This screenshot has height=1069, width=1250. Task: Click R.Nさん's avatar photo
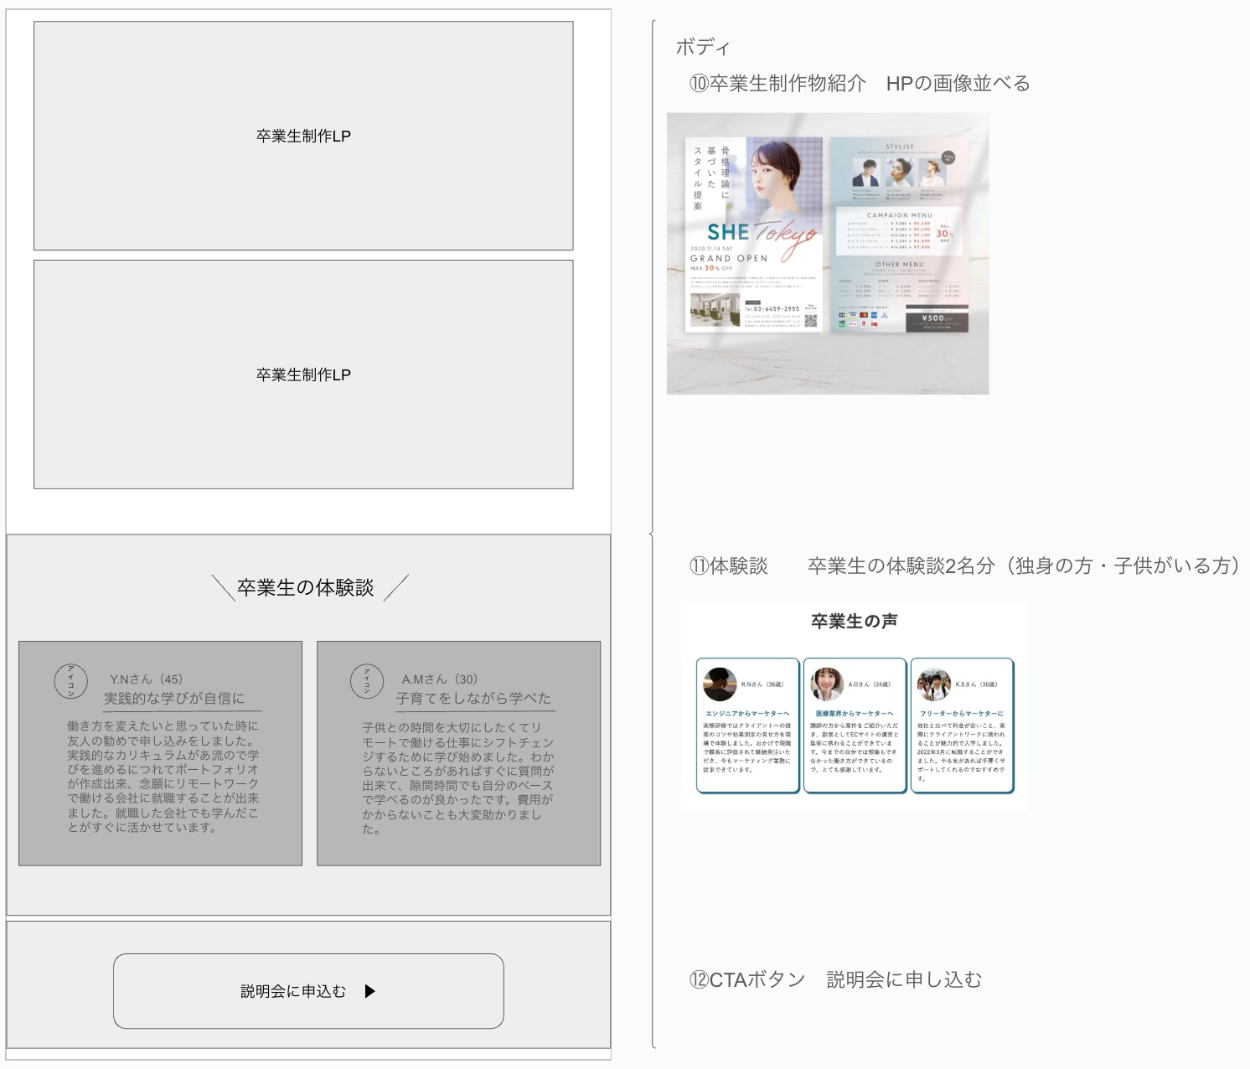pos(719,684)
